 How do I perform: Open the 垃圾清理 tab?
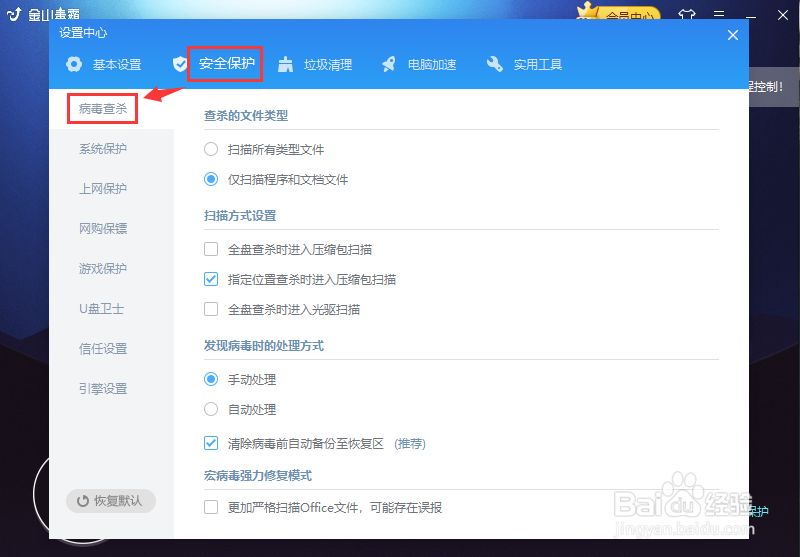(328, 65)
